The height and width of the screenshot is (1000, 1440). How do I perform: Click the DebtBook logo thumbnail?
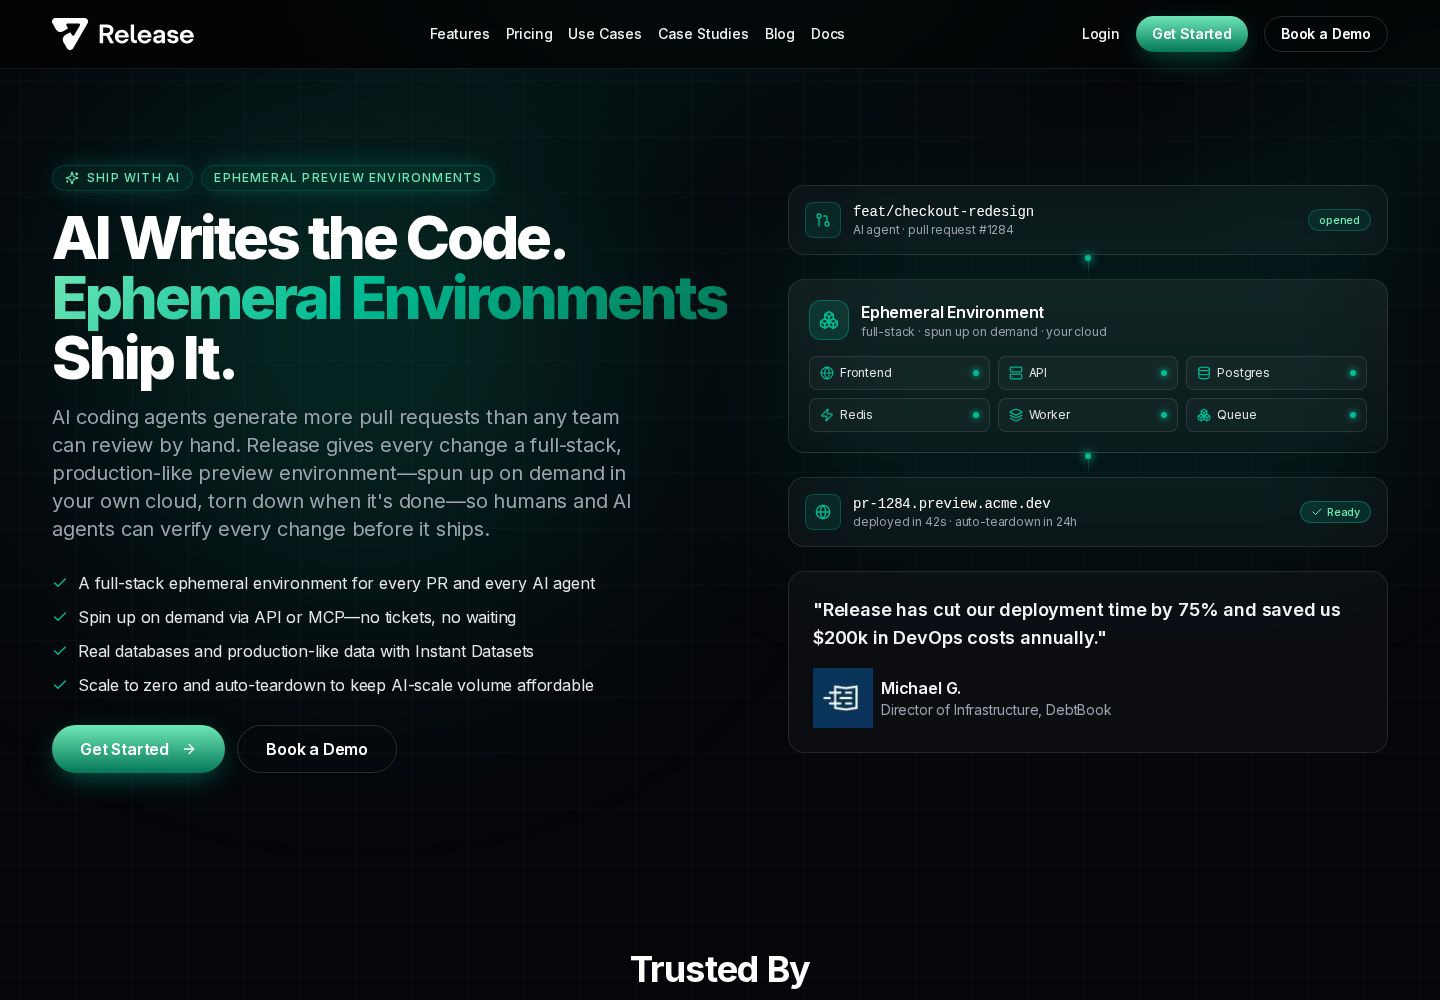pyautogui.click(x=843, y=698)
